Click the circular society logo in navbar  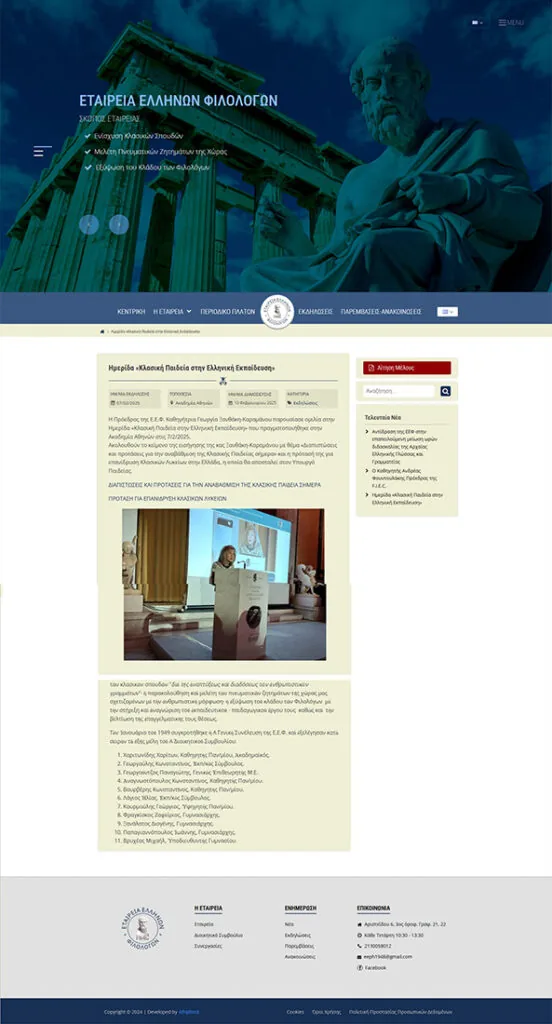coord(277,312)
